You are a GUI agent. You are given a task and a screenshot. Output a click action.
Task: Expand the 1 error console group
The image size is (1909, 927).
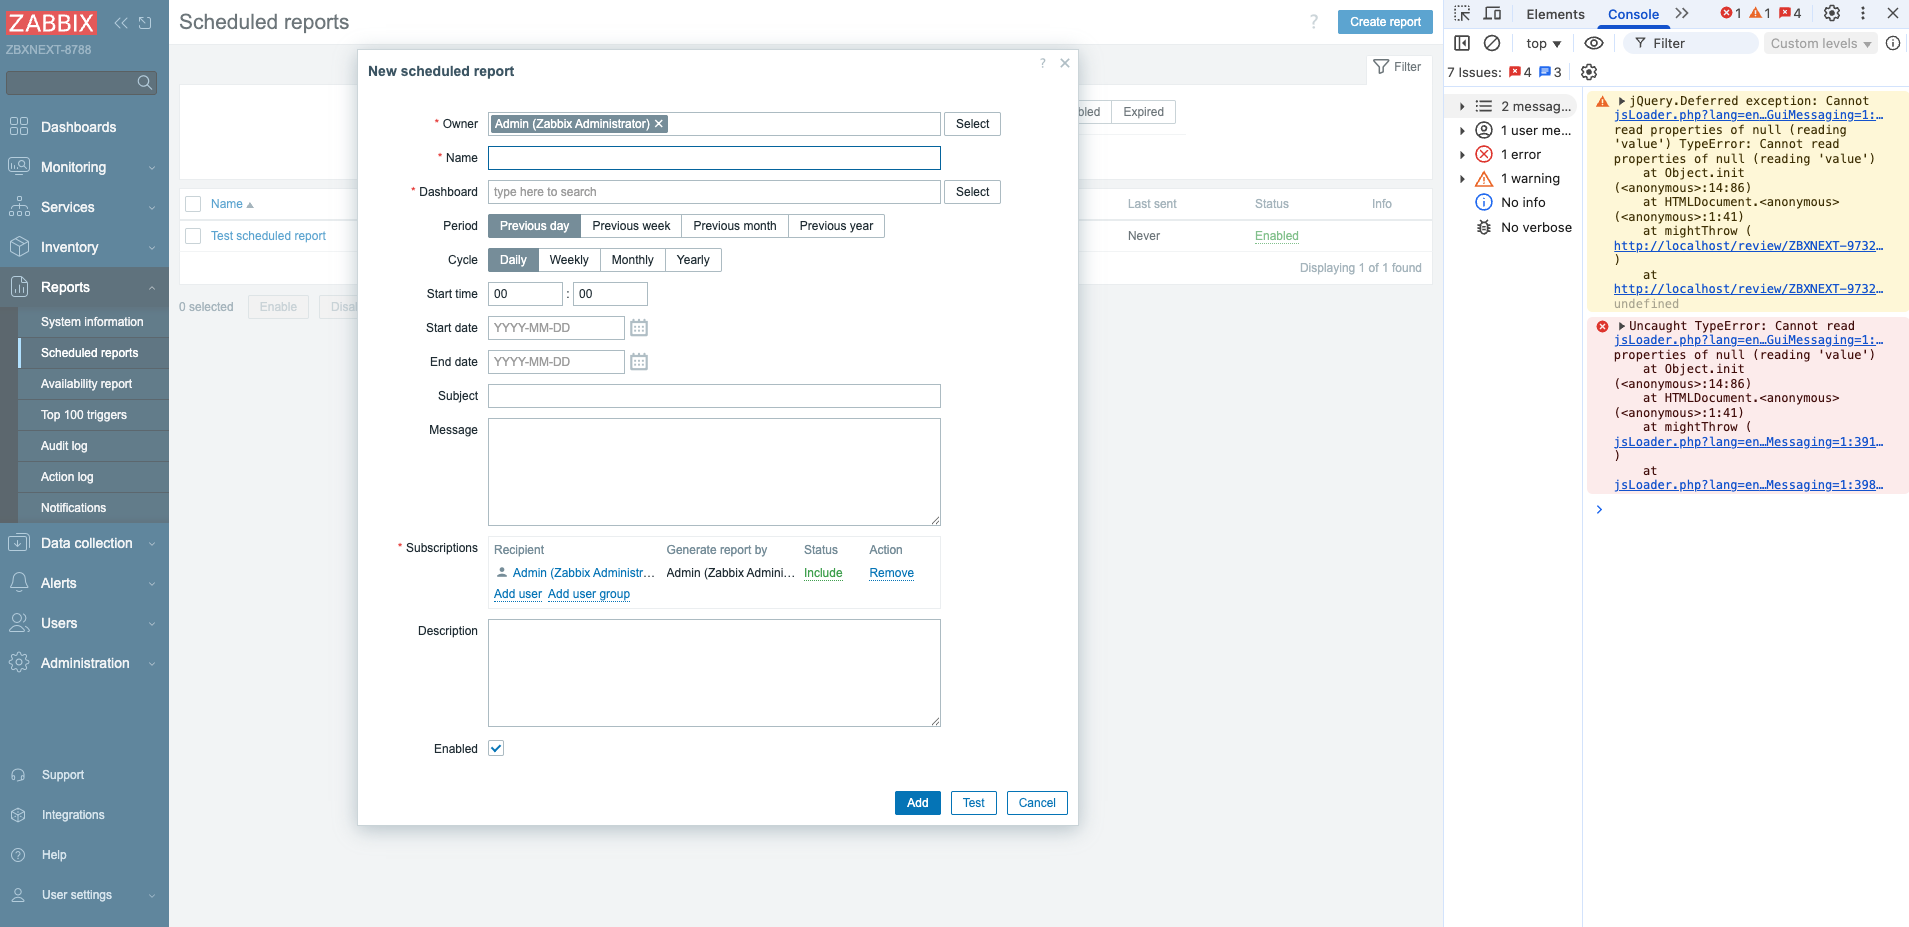[1462, 155]
